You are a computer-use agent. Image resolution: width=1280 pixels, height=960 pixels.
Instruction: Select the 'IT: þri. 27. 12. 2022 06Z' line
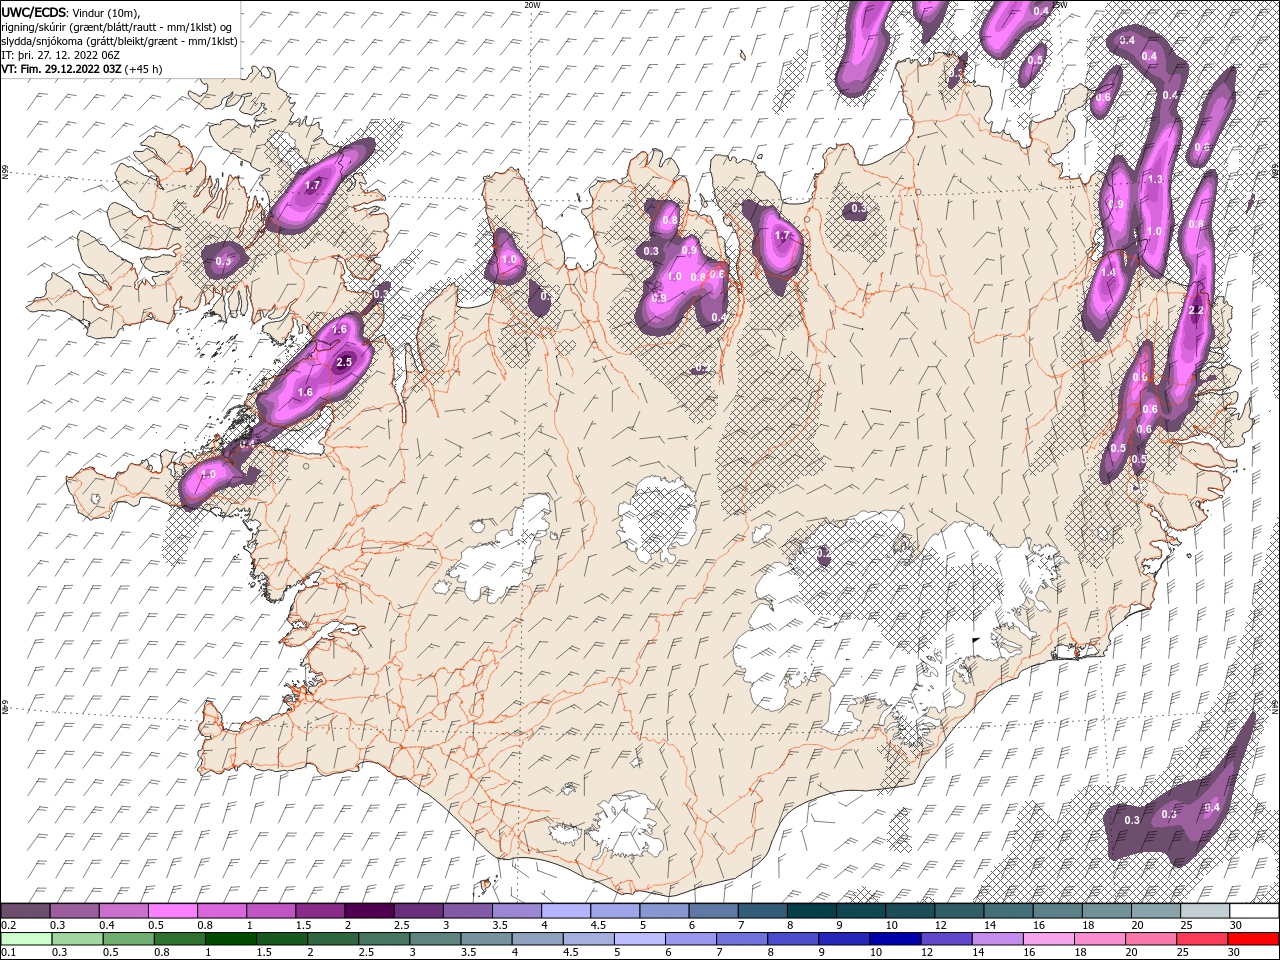coord(61,55)
